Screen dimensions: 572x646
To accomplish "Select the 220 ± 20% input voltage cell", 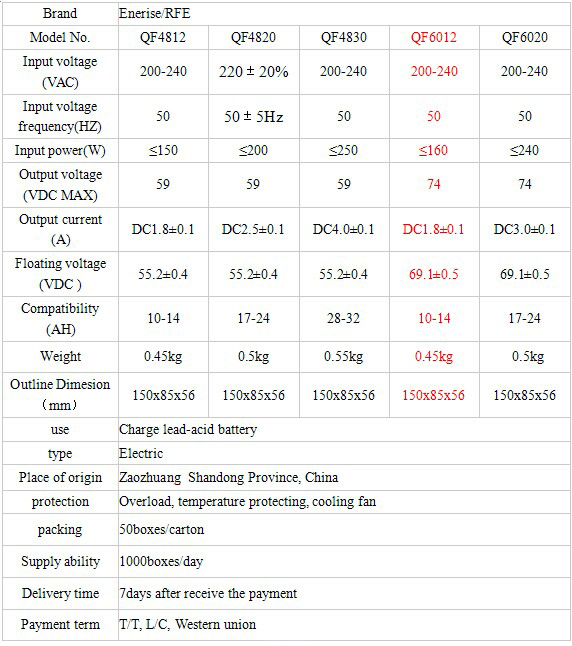I will coord(253,72).
